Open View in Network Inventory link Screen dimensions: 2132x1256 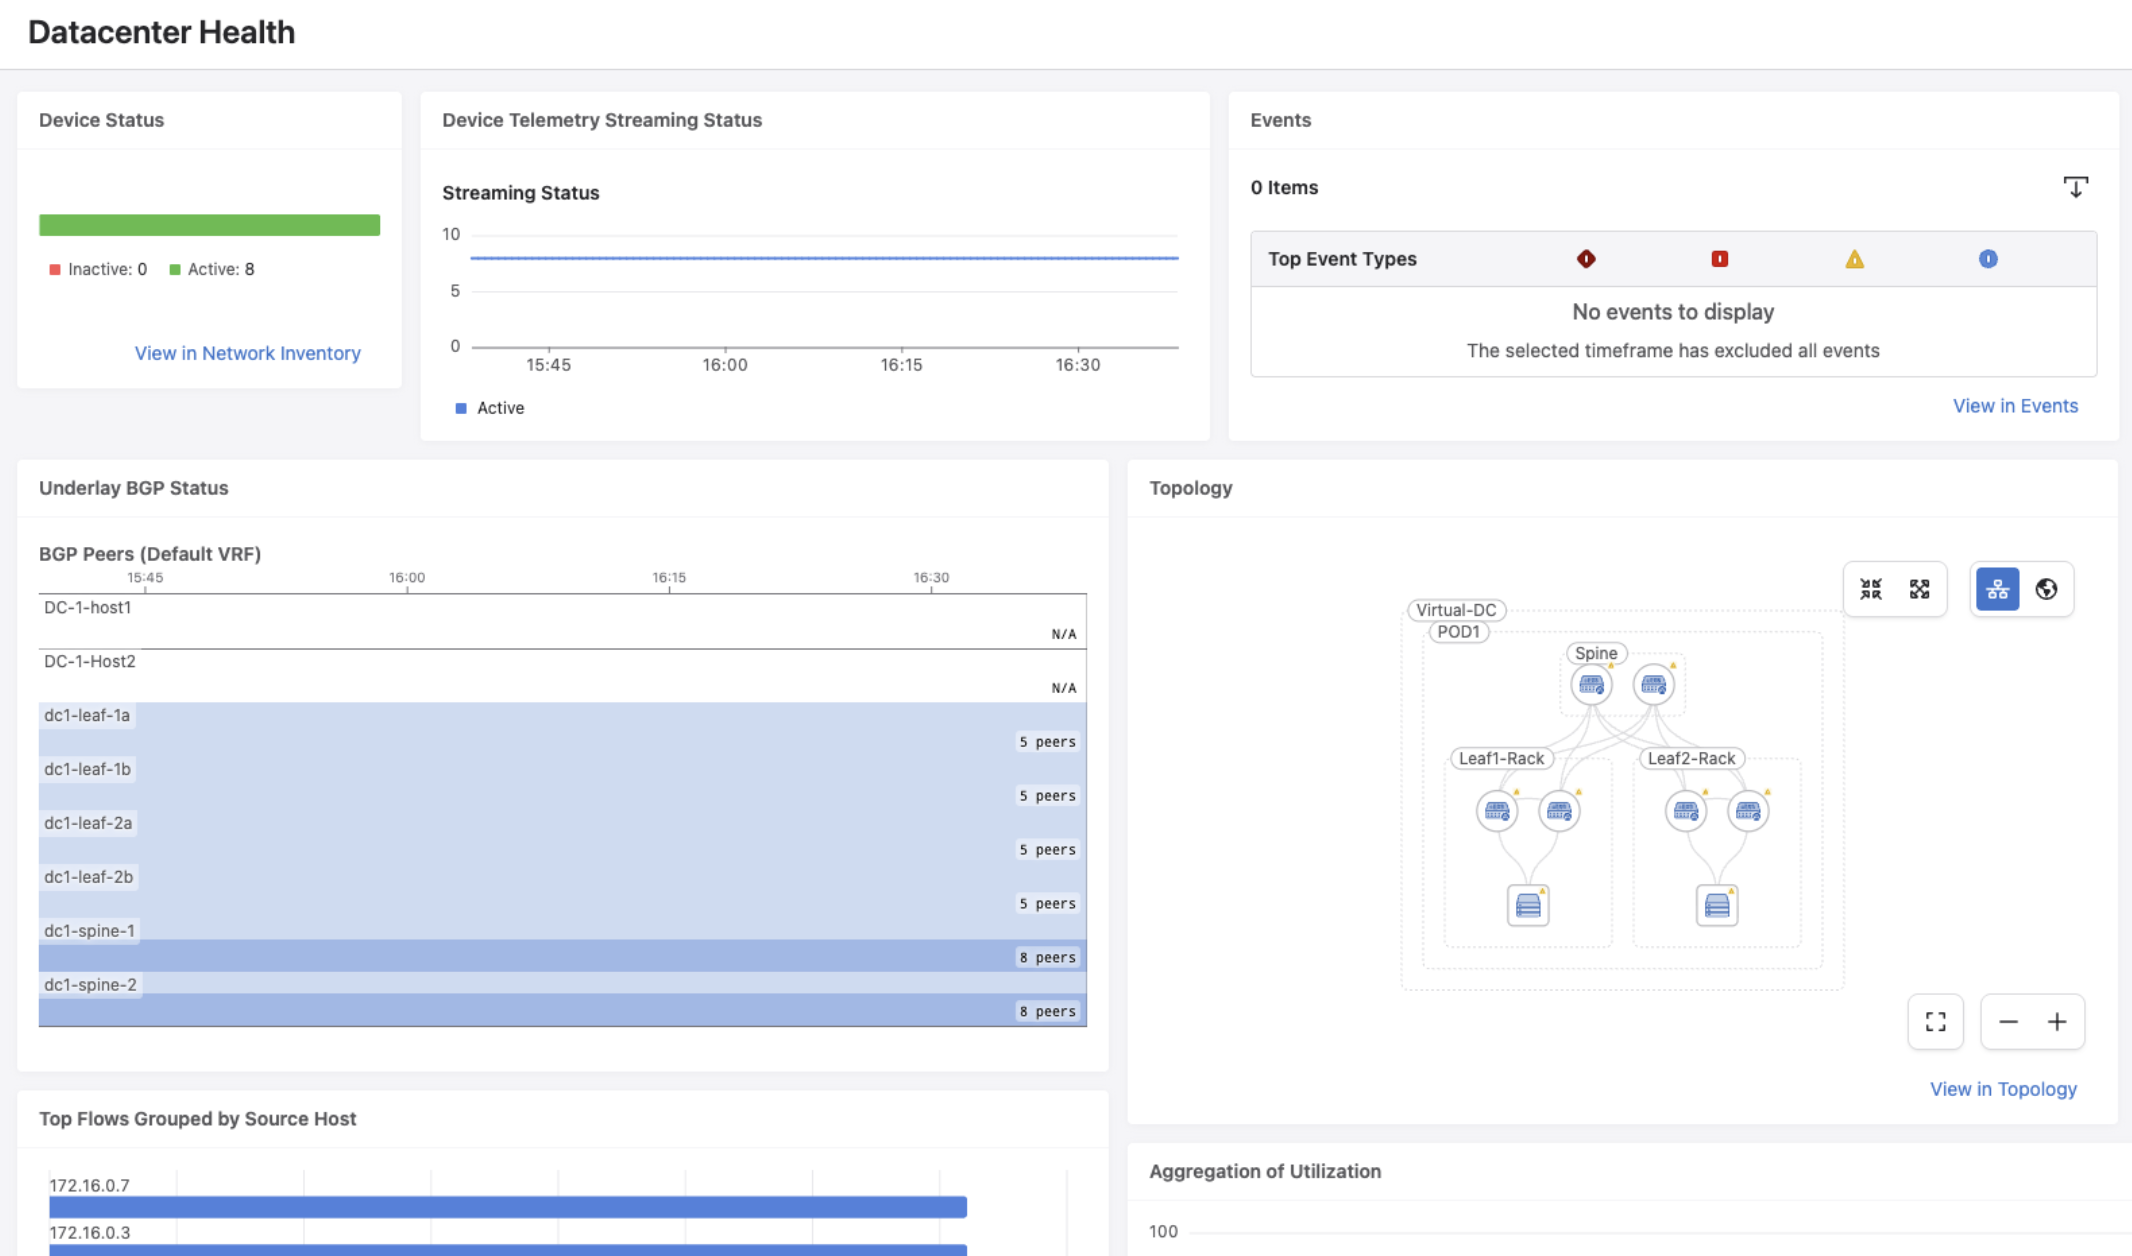click(247, 353)
